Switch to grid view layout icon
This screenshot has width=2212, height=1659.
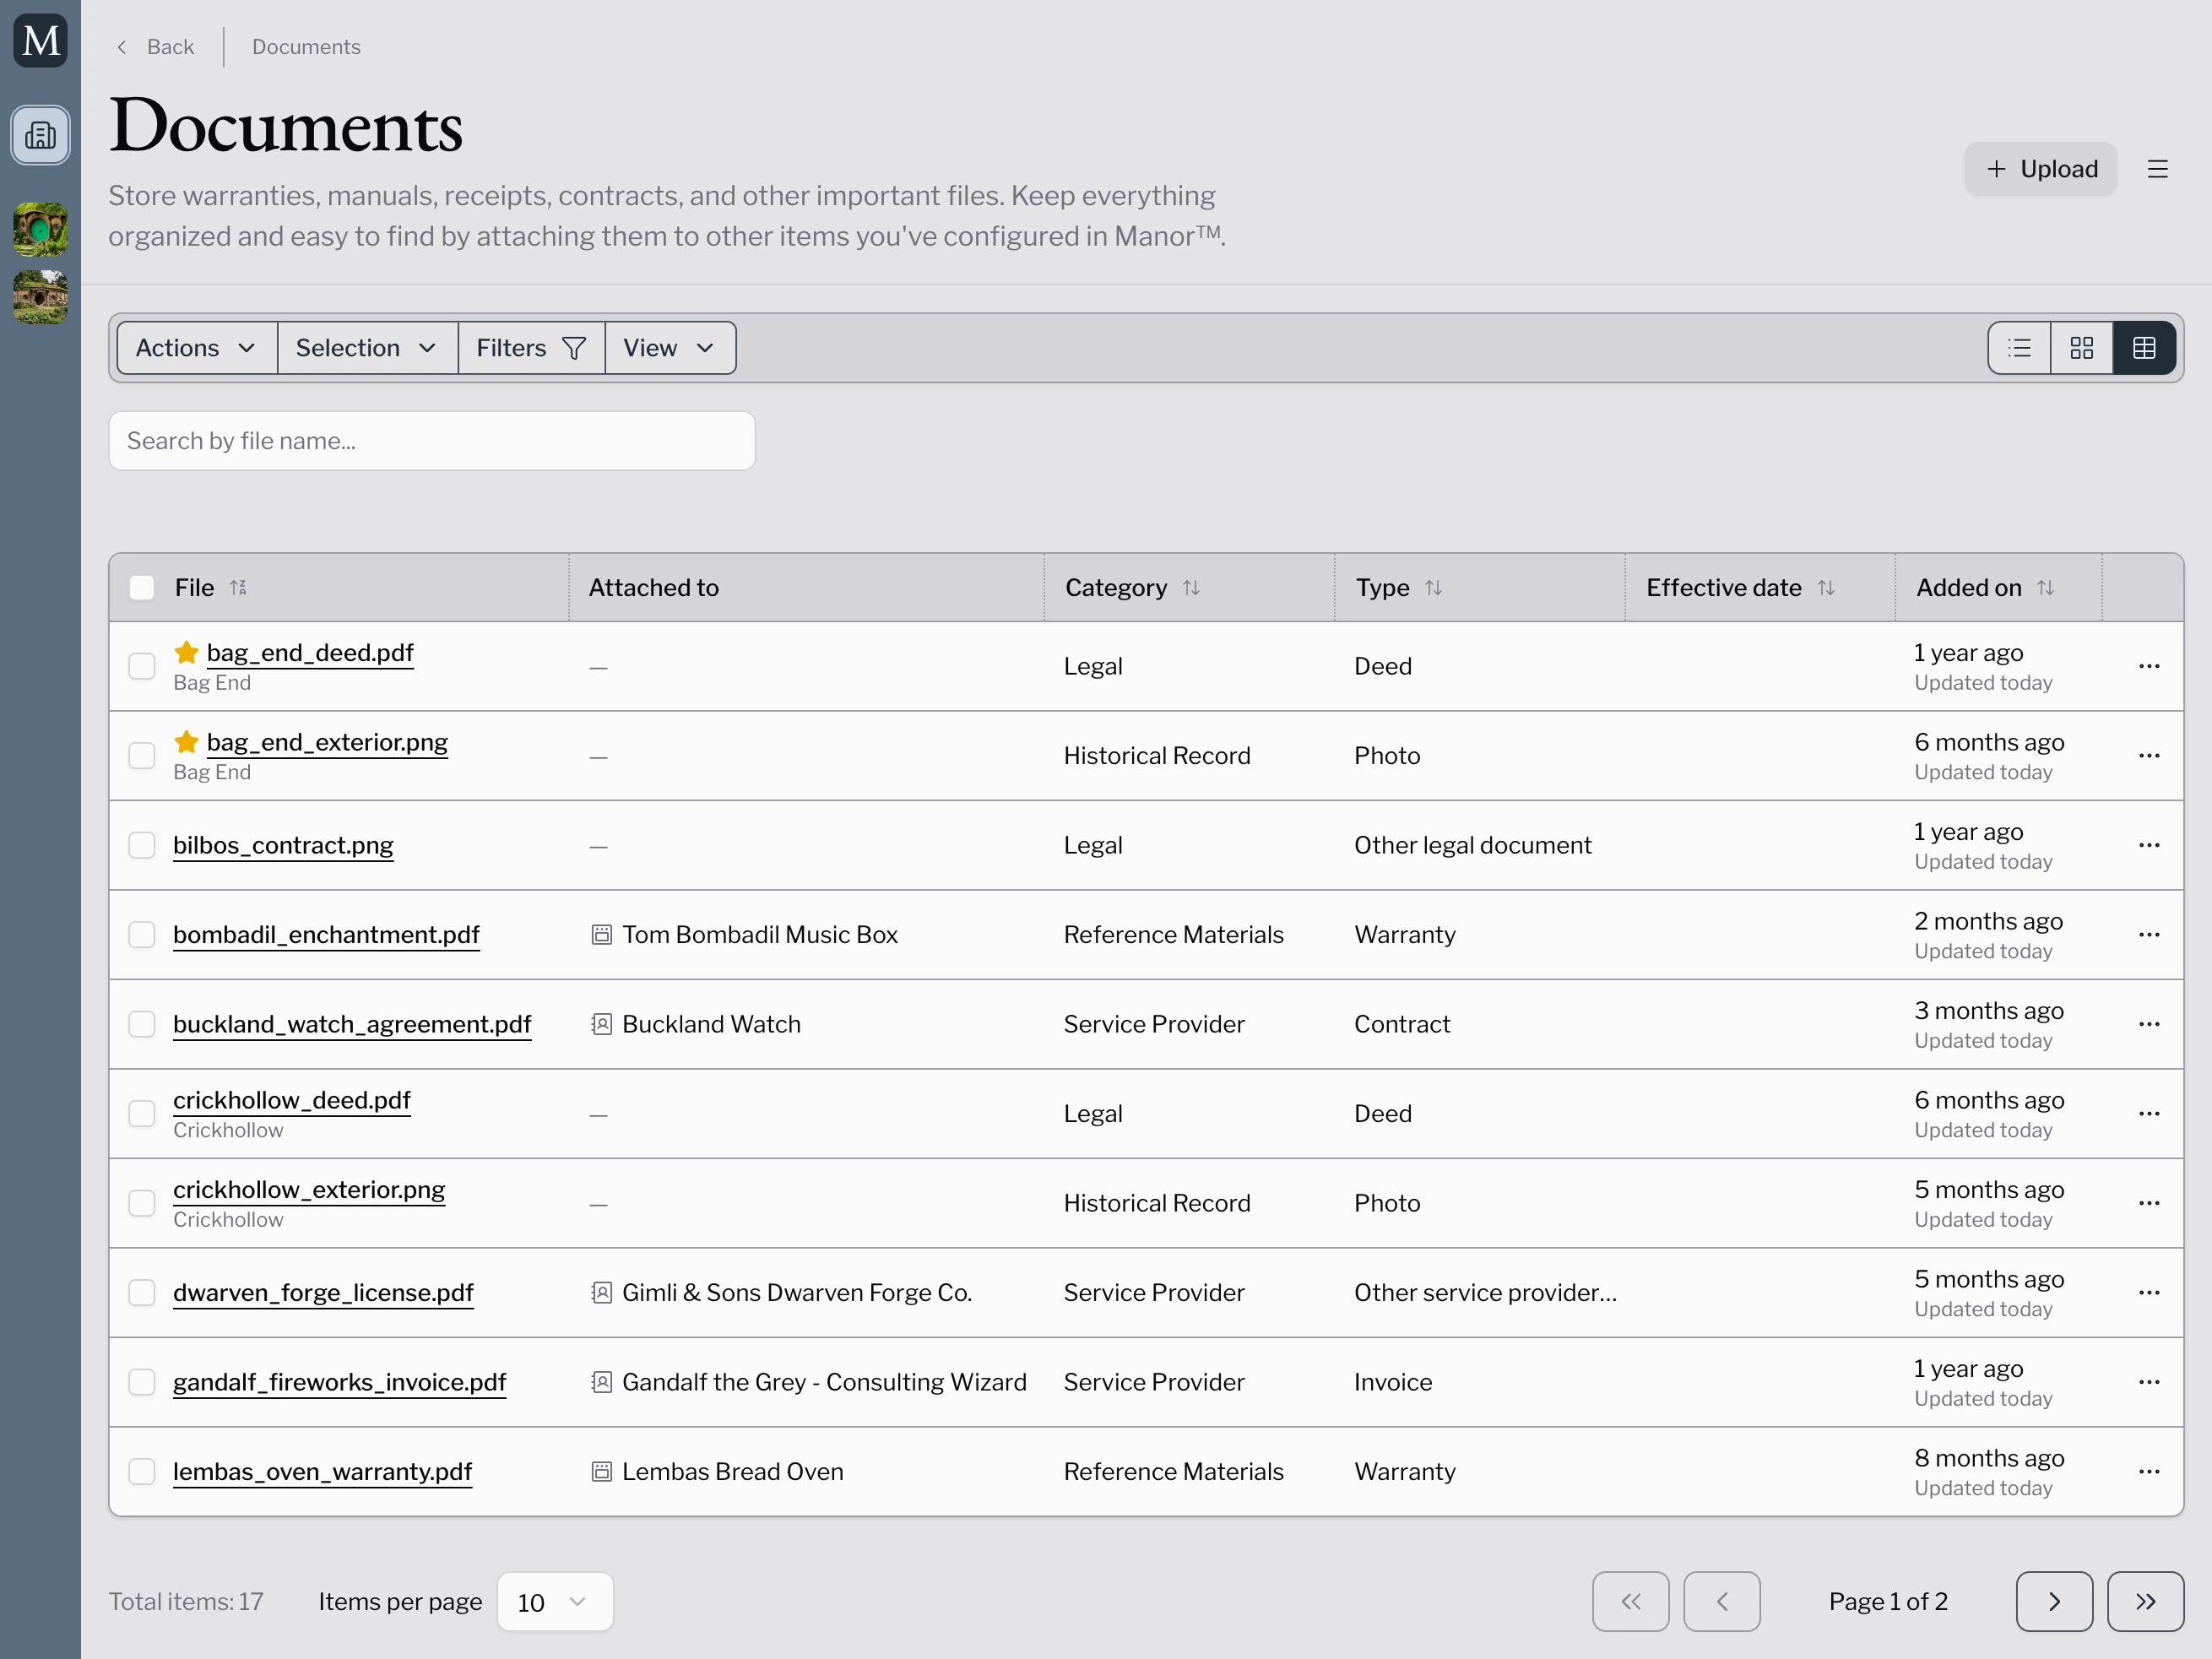(x=2081, y=347)
